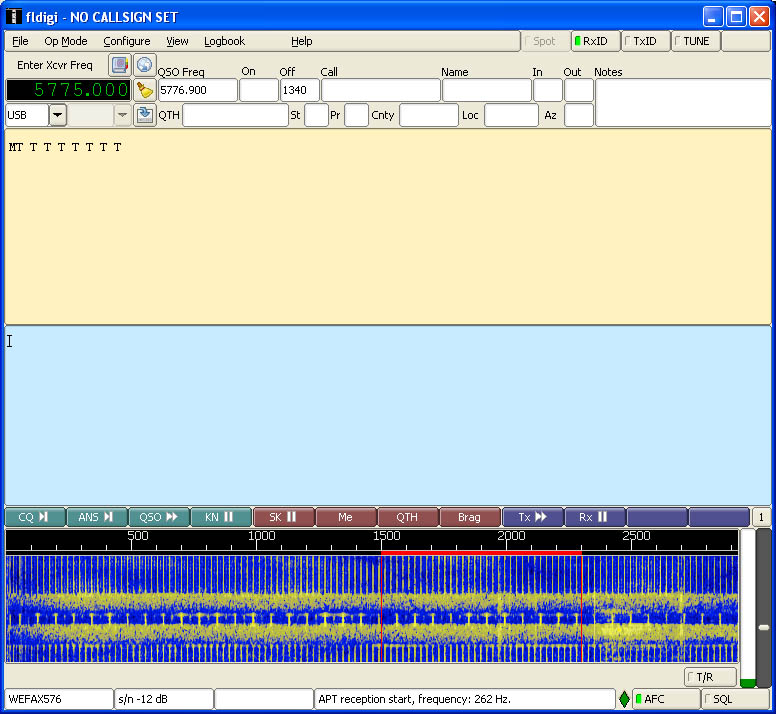The height and width of the screenshot is (714, 776).
Task: Click the In report field
Action: [x=548, y=90]
